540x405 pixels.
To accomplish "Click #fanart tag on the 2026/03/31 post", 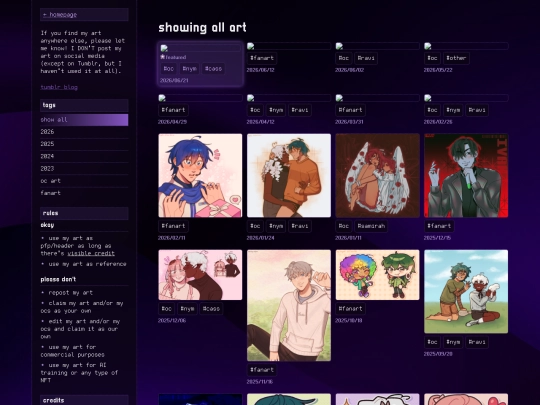I will tap(350, 110).
